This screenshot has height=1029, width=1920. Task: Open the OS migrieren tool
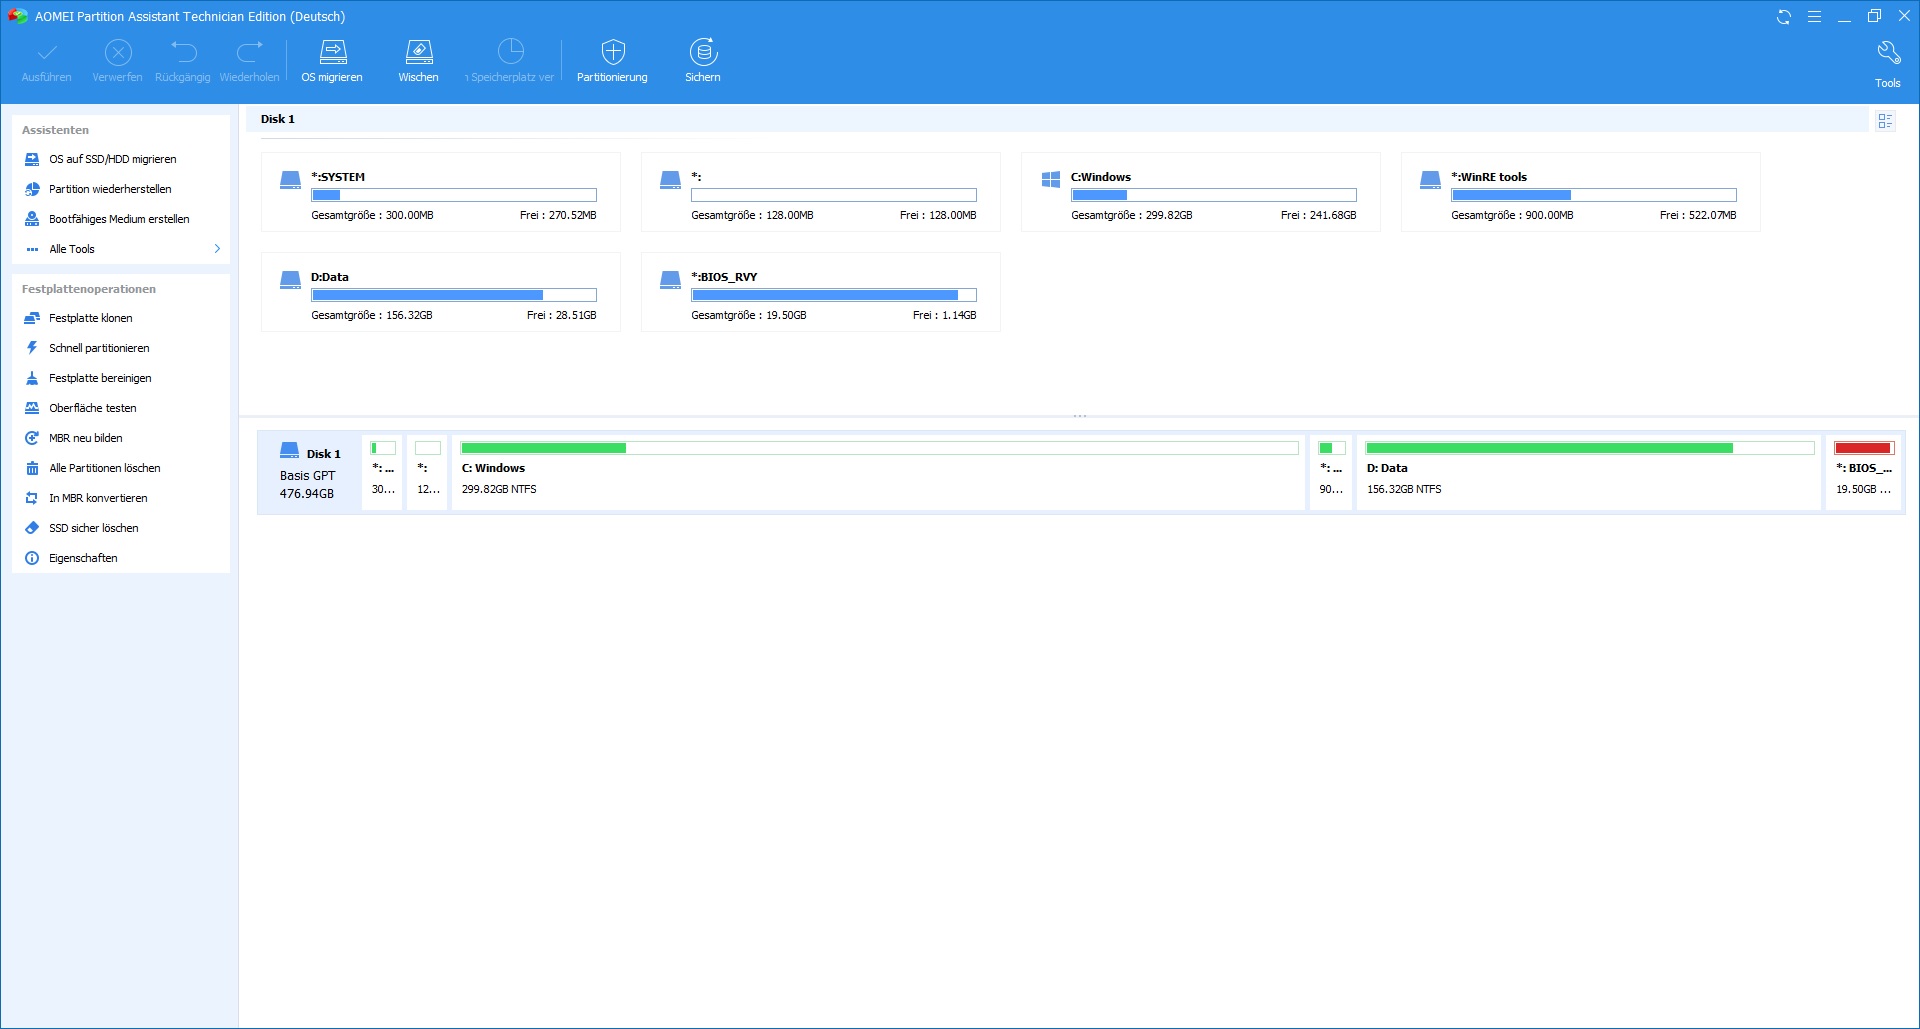pos(333,61)
